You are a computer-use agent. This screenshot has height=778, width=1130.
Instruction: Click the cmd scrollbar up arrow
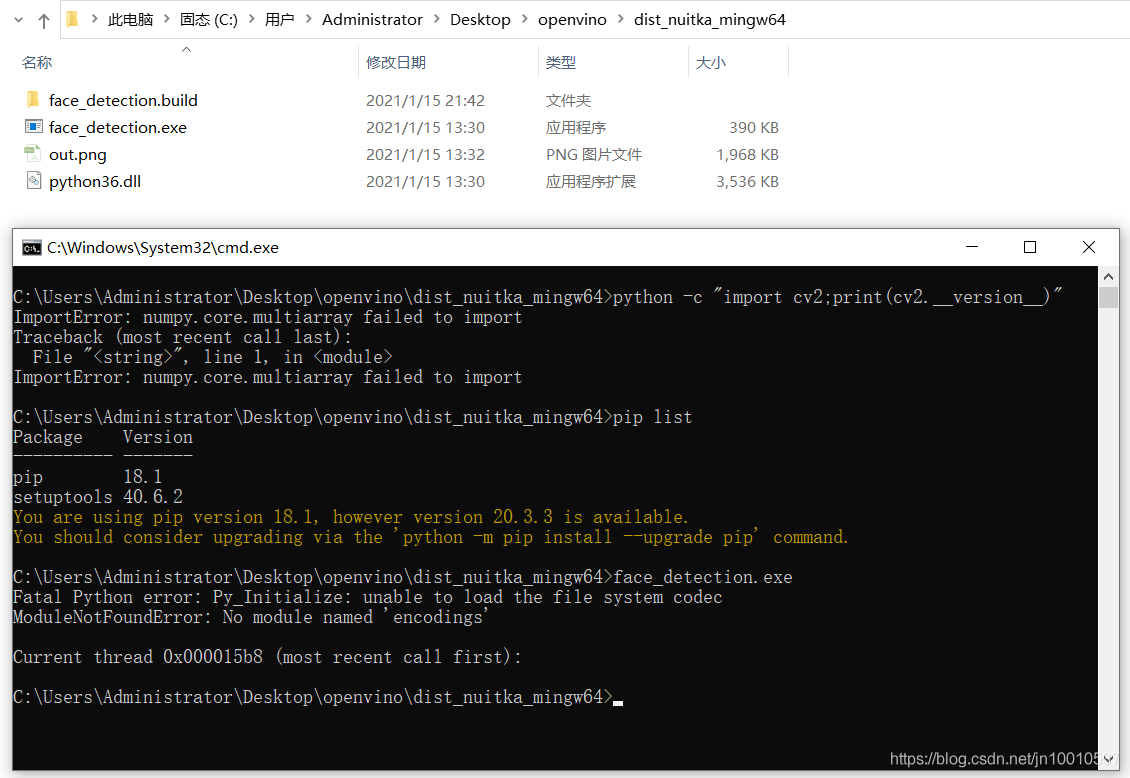coord(1108,277)
